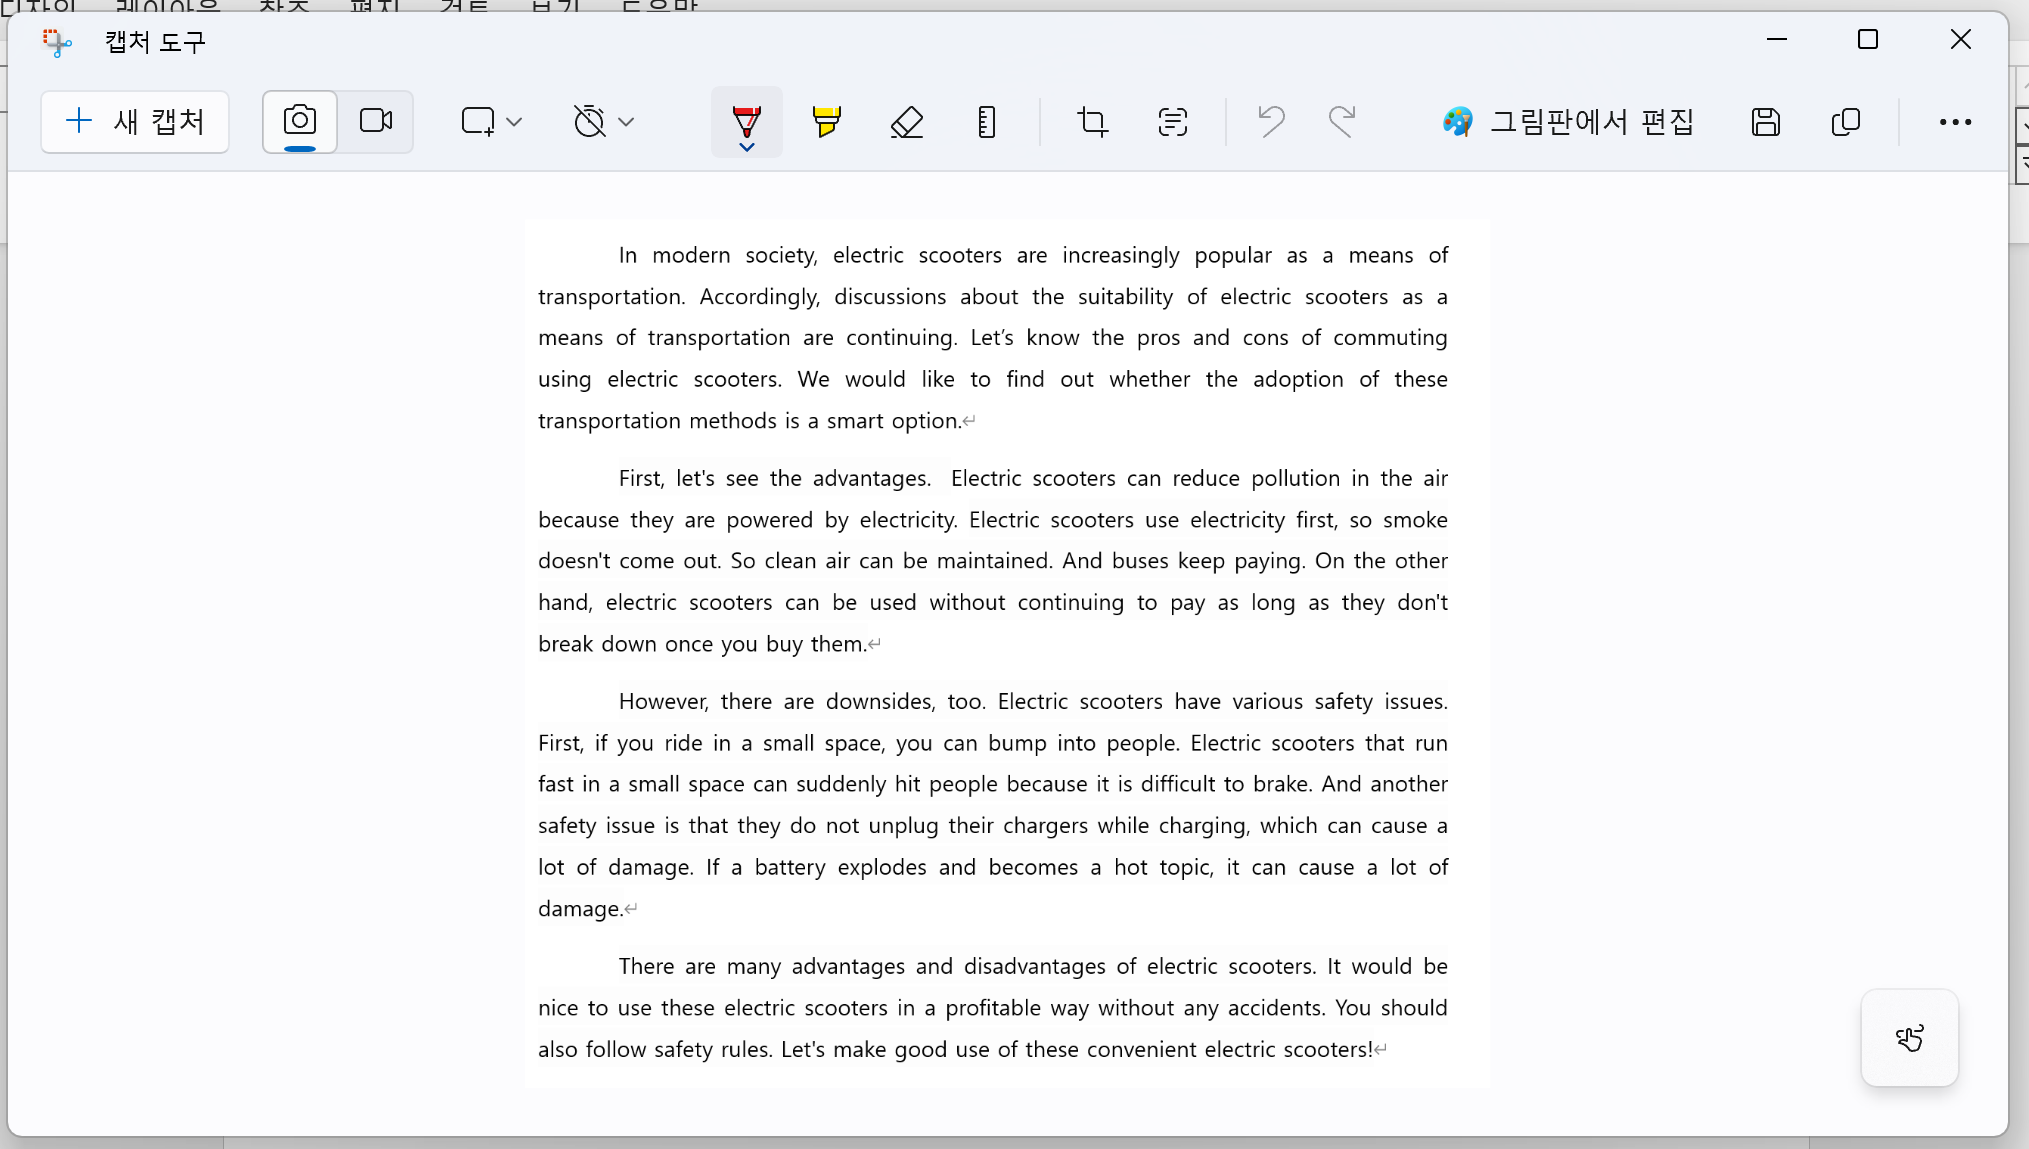Click the 새 캡처 button
This screenshot has height=1149, width=2029.
pyautogui.click(x=135, y=122)
